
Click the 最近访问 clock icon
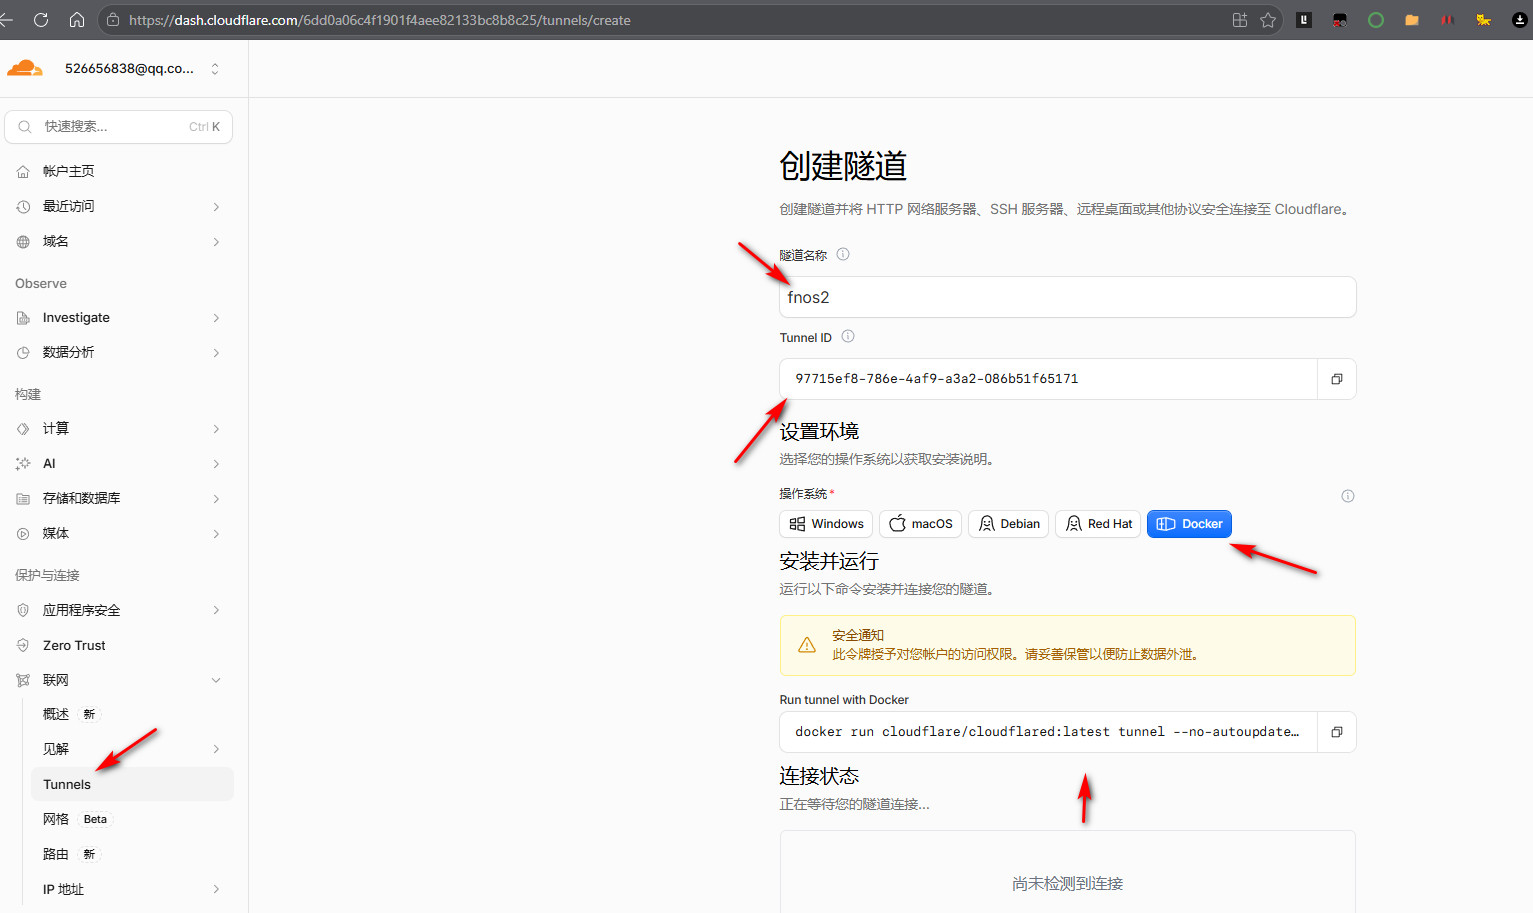(23, 207)
